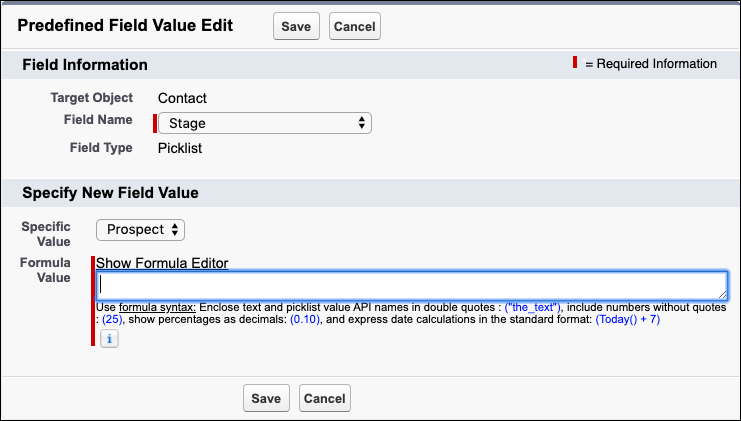
Task: Open the Show Formula Editor link
Action: click(x=162, y=263)
